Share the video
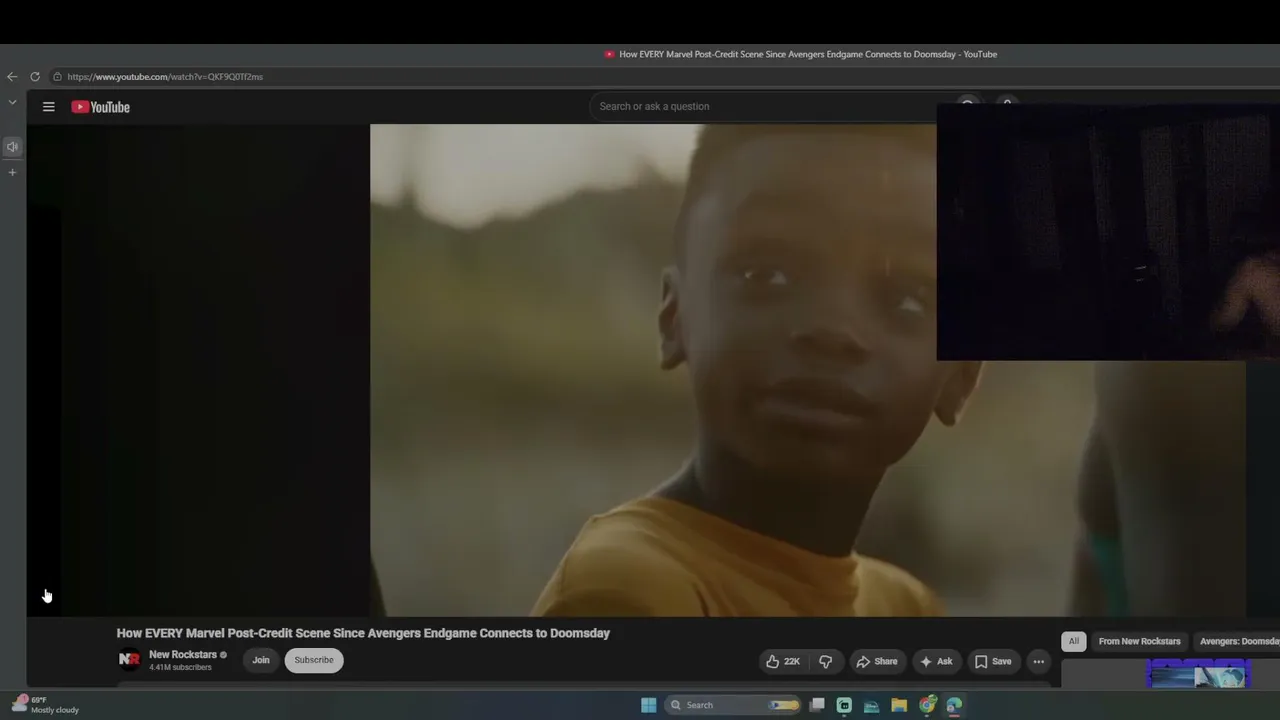Viewport: 1280px width, 720px height. pyautogui.click(x=877, y=661)
